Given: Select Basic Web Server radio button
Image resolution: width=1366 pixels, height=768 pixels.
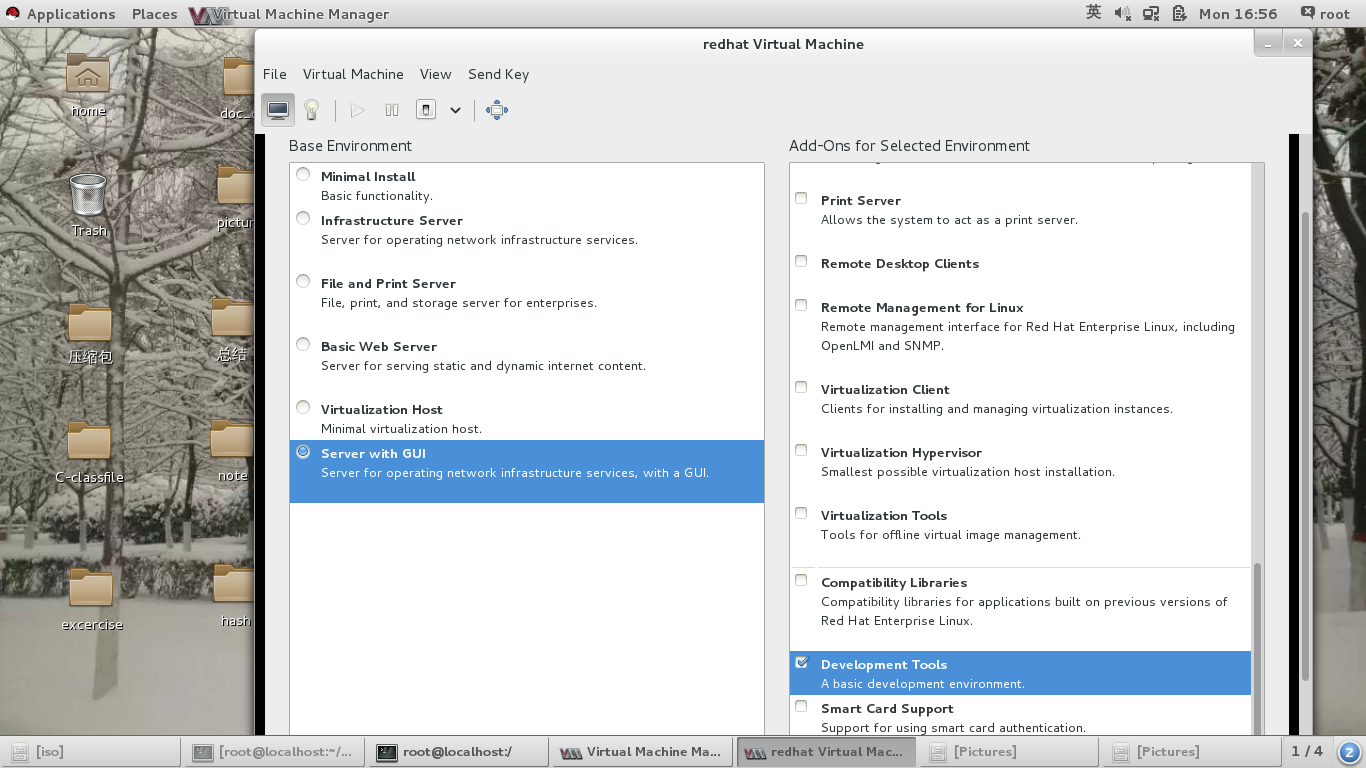Looking at the screenshot, I should point(303,344).
